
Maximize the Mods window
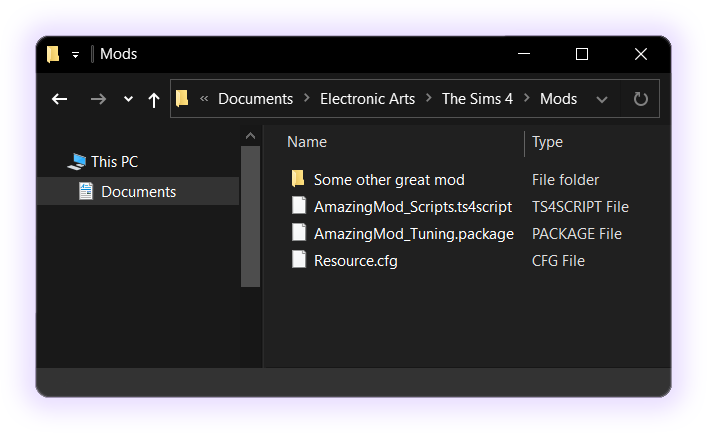click(x=582, y=54)
